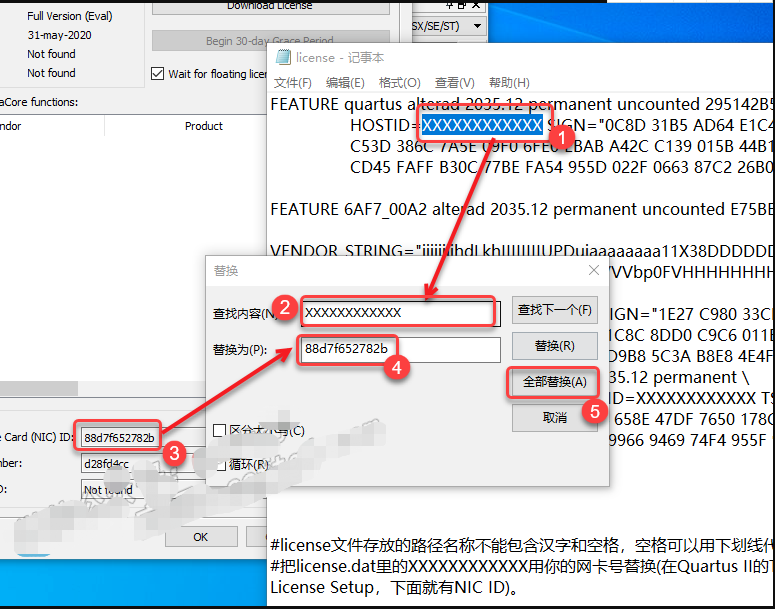The image size is (775, 609).
Task: Click the '替换' dialog title text
Action: point(226,270)
